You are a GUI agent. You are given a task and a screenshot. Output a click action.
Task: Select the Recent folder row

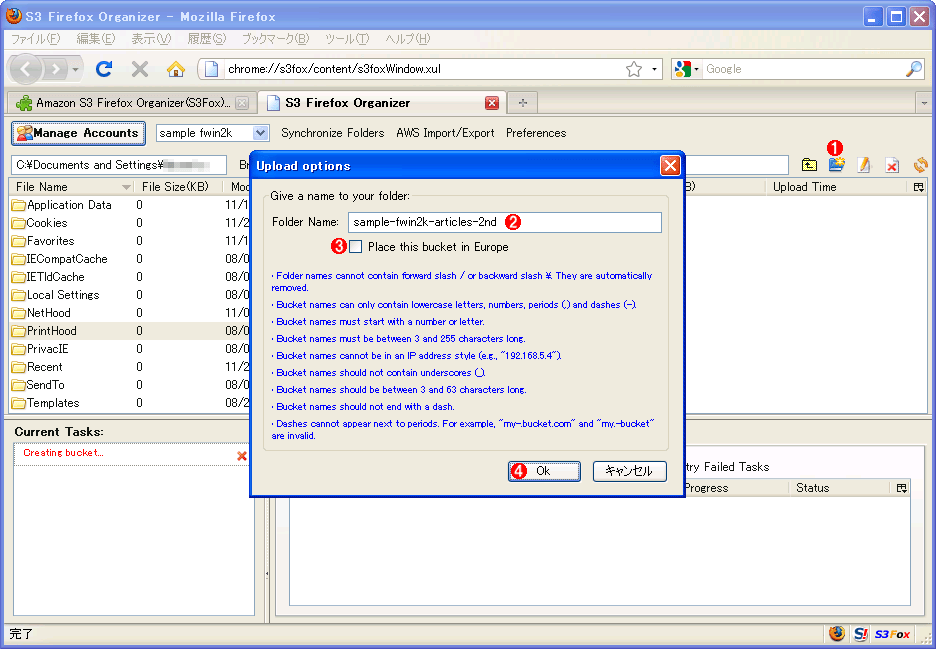pyautogui.click(x=129, y=367)
